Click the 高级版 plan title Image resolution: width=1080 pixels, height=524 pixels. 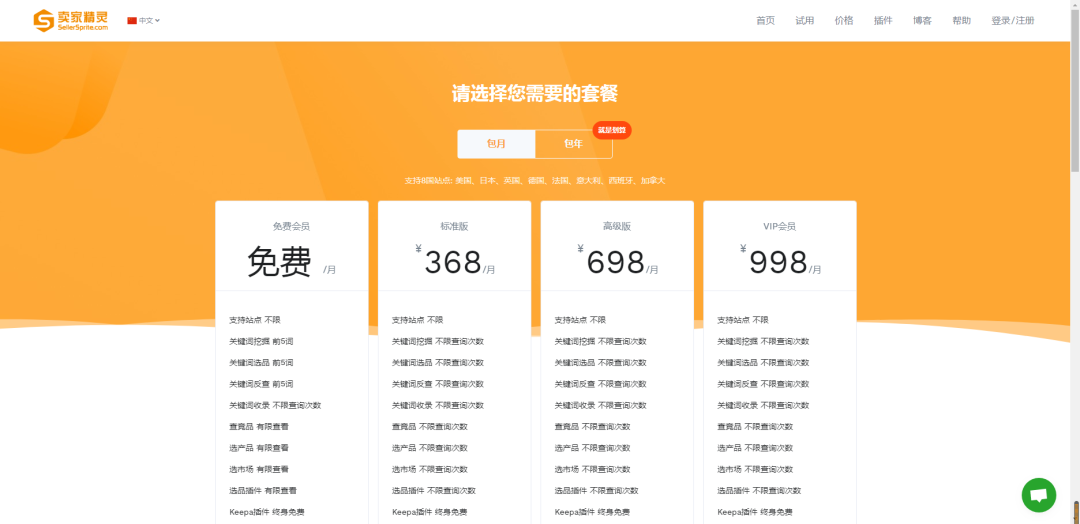click(x=617, y=226)
